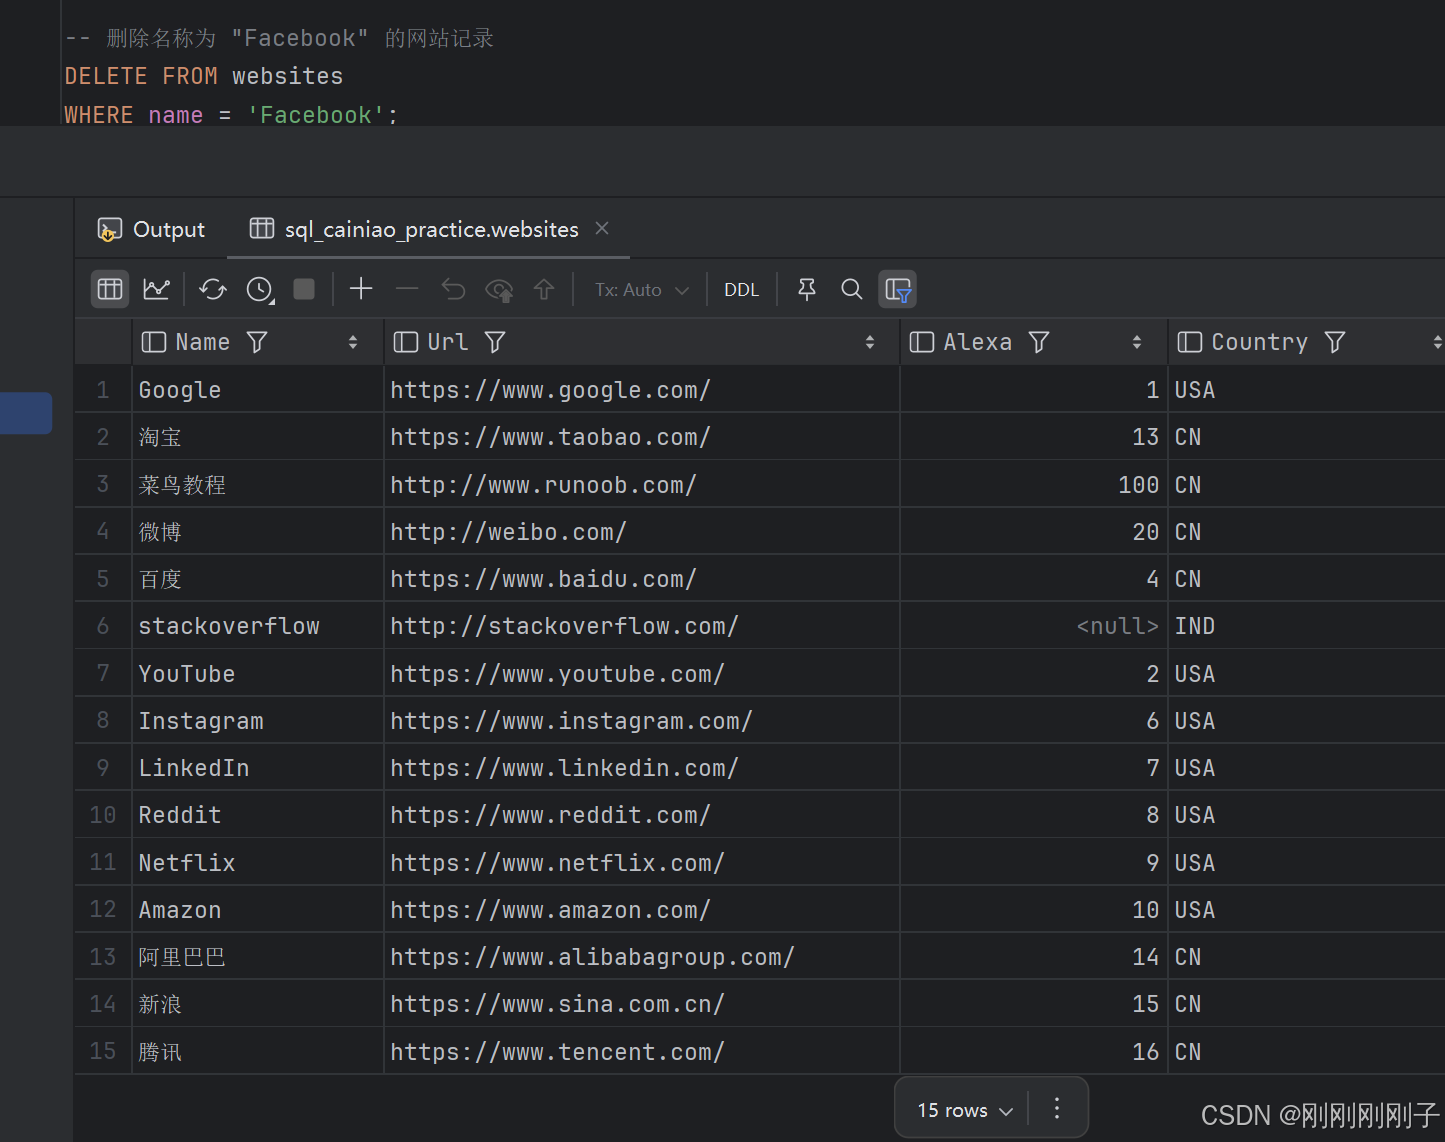Open the auto-refresh clock icon
Screen dimensions: 1445x1142
(258, 289)
